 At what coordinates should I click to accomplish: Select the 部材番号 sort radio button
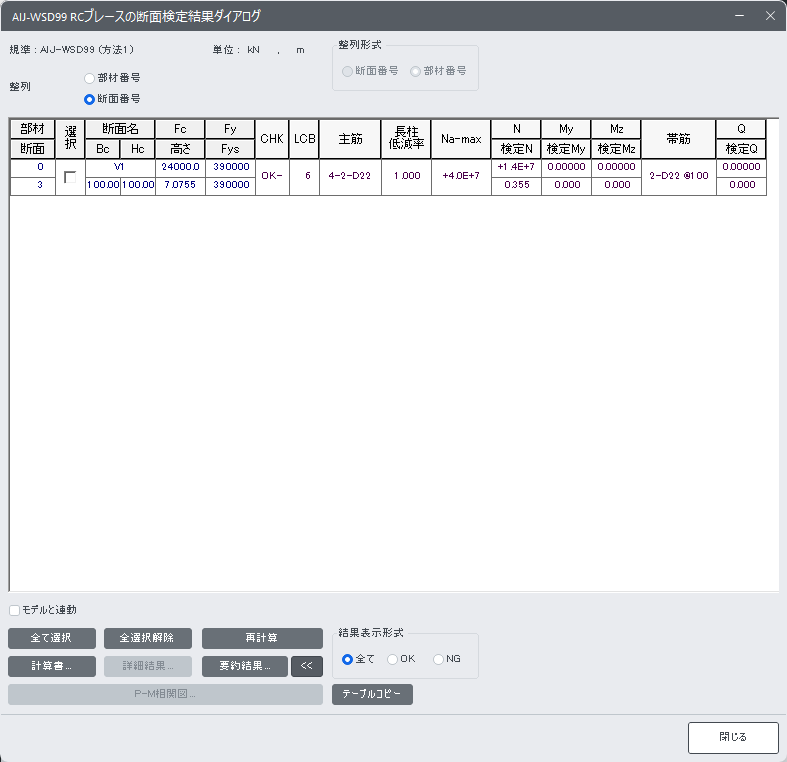[89, 78]
